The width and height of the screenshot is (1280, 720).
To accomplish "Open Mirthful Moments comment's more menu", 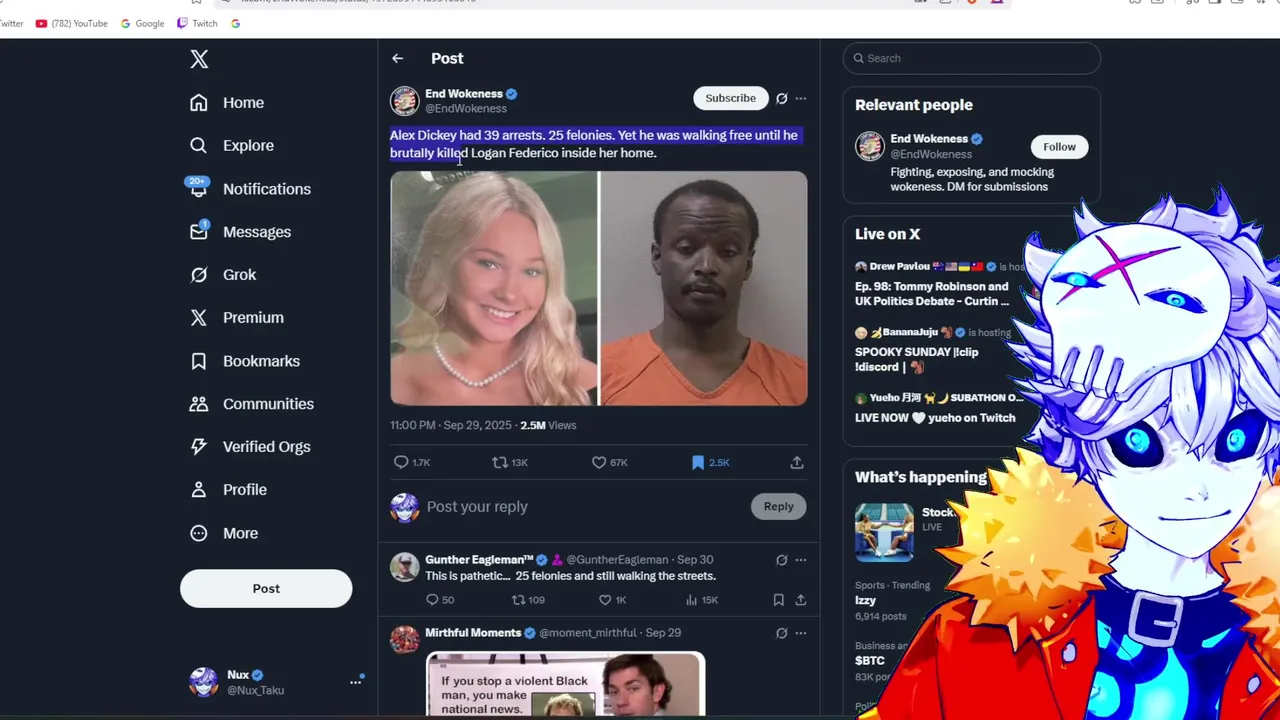I will click(x=801, y=633).
